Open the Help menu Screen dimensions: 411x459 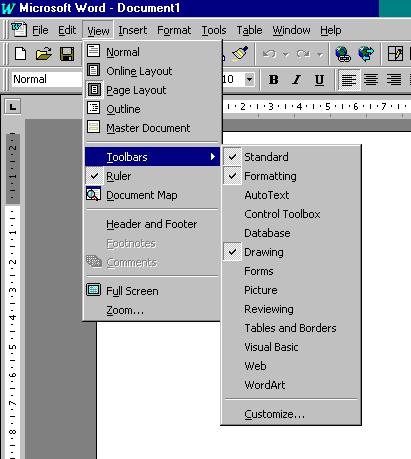(331, 30)
